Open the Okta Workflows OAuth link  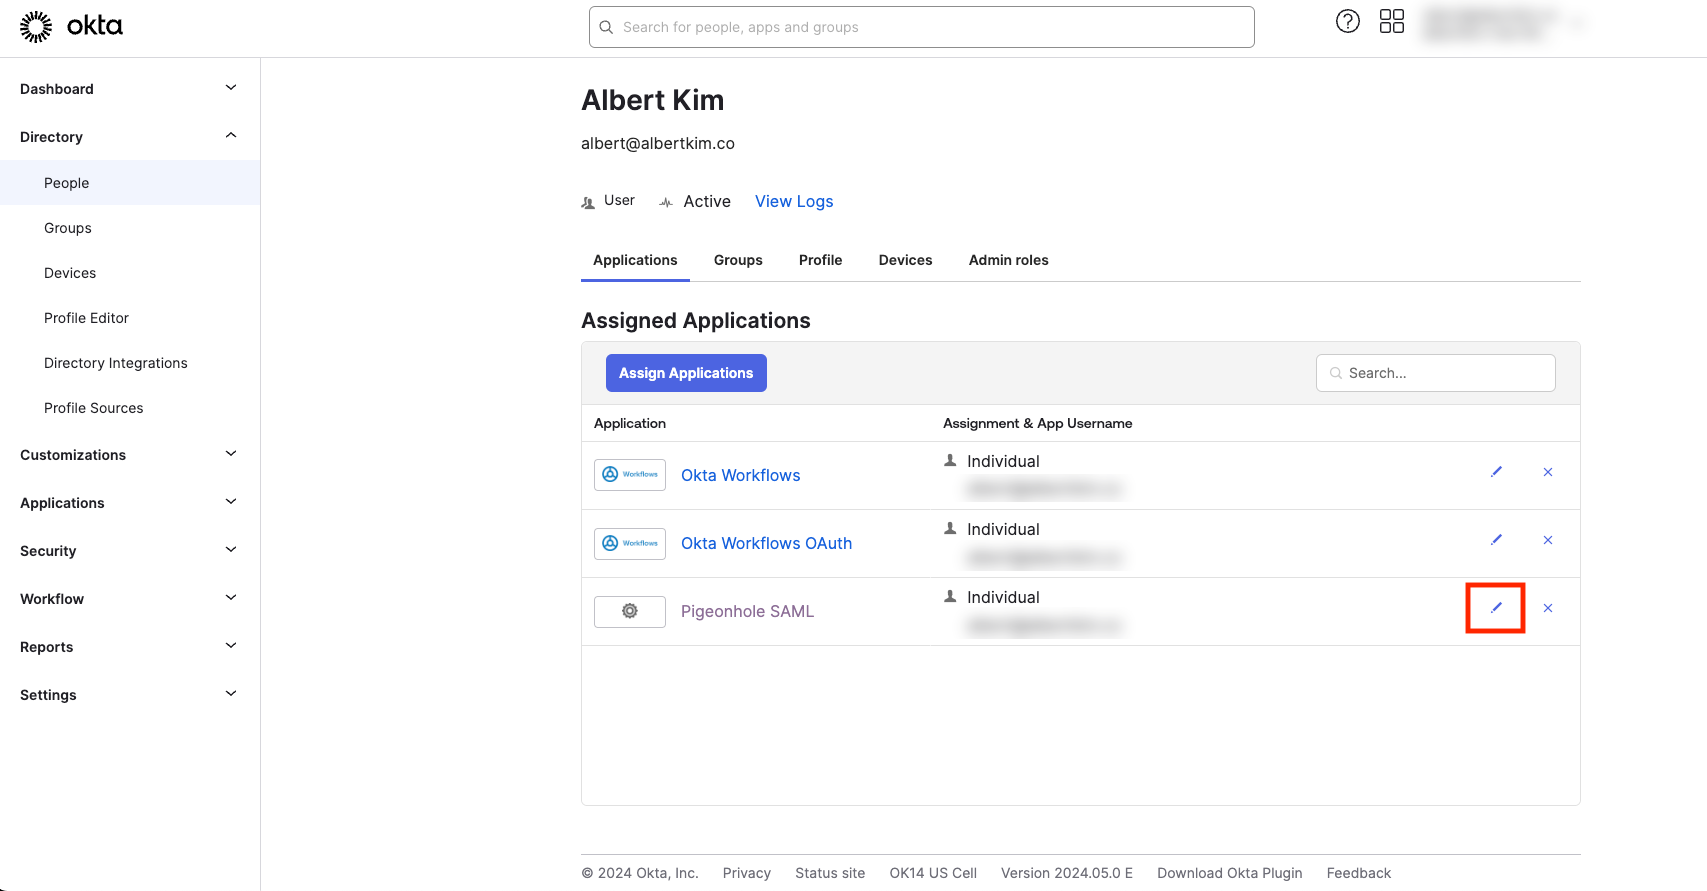tap(767, 543)
